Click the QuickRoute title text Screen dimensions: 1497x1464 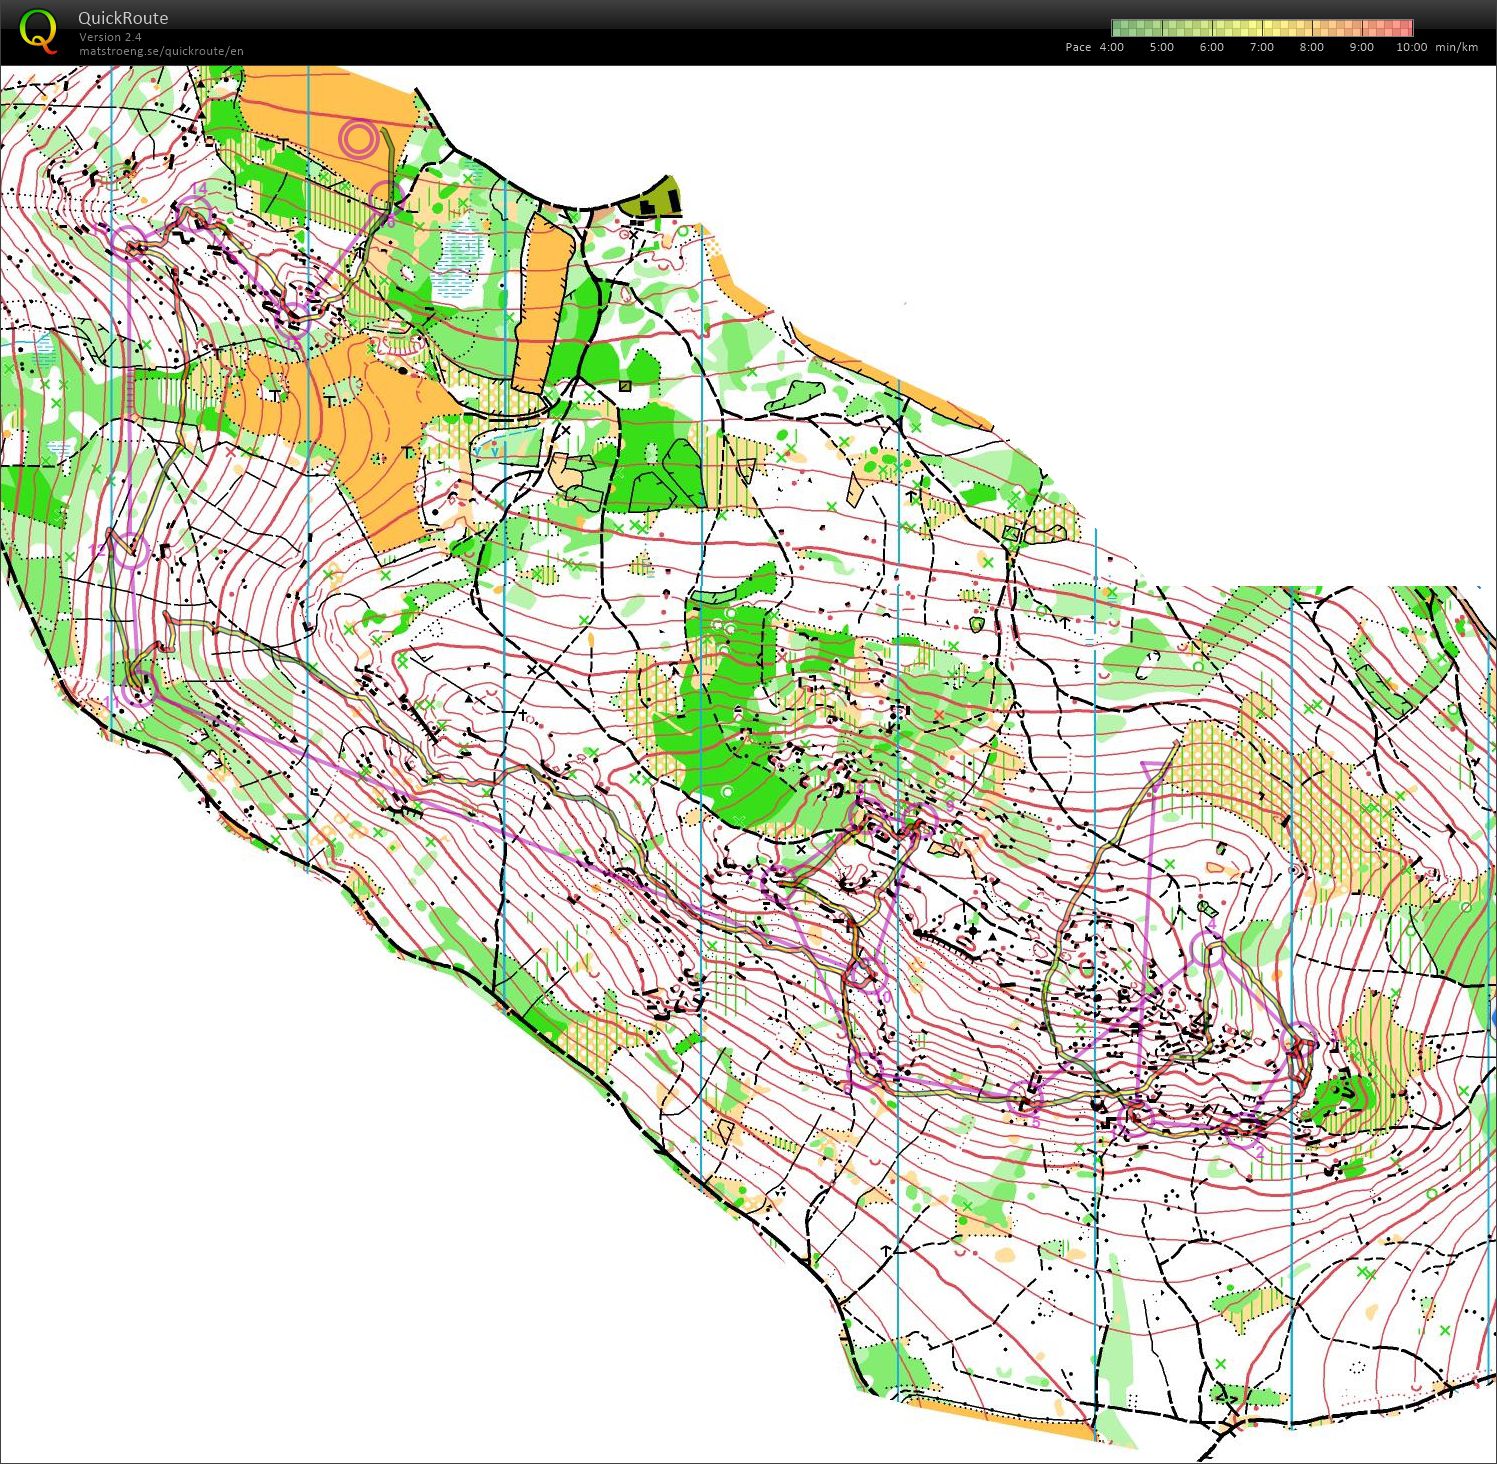[x=123, y=18]
